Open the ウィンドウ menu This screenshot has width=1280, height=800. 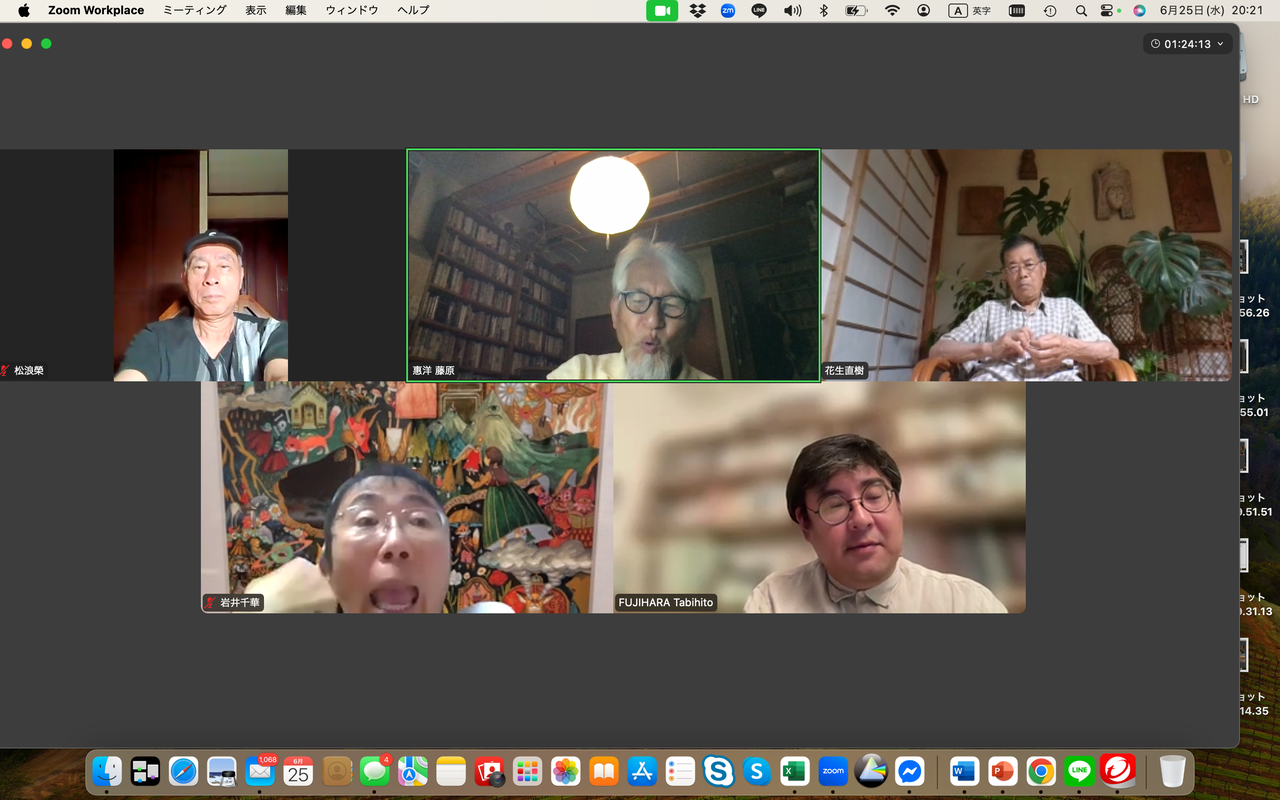point(351,10)
